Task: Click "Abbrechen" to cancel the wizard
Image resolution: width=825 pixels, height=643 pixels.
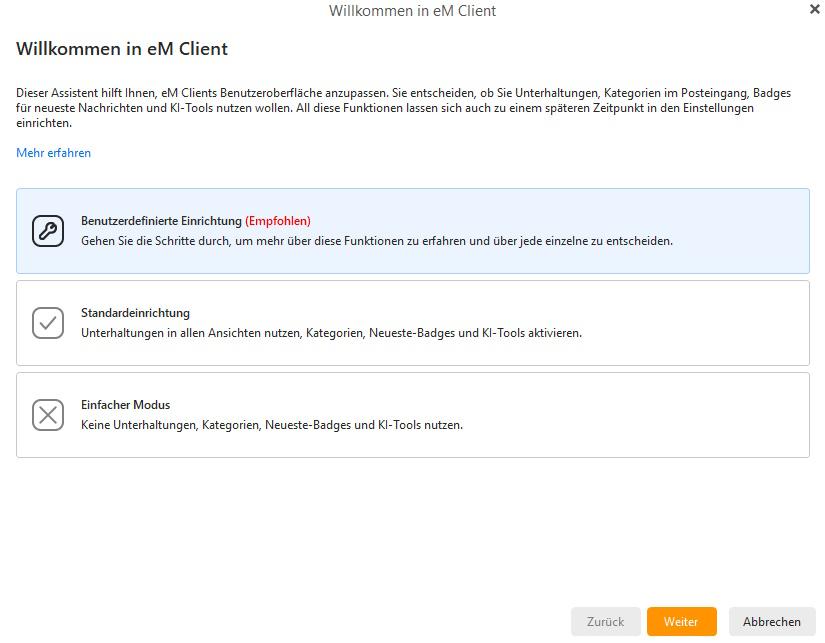Action: 771,621
